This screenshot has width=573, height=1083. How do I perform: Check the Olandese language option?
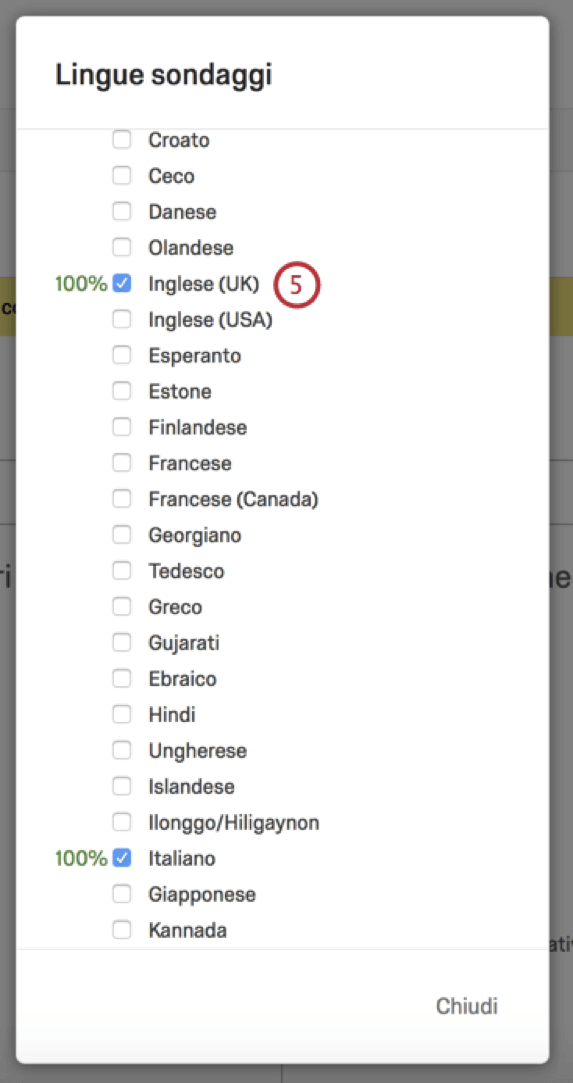(x=122, y=247)
